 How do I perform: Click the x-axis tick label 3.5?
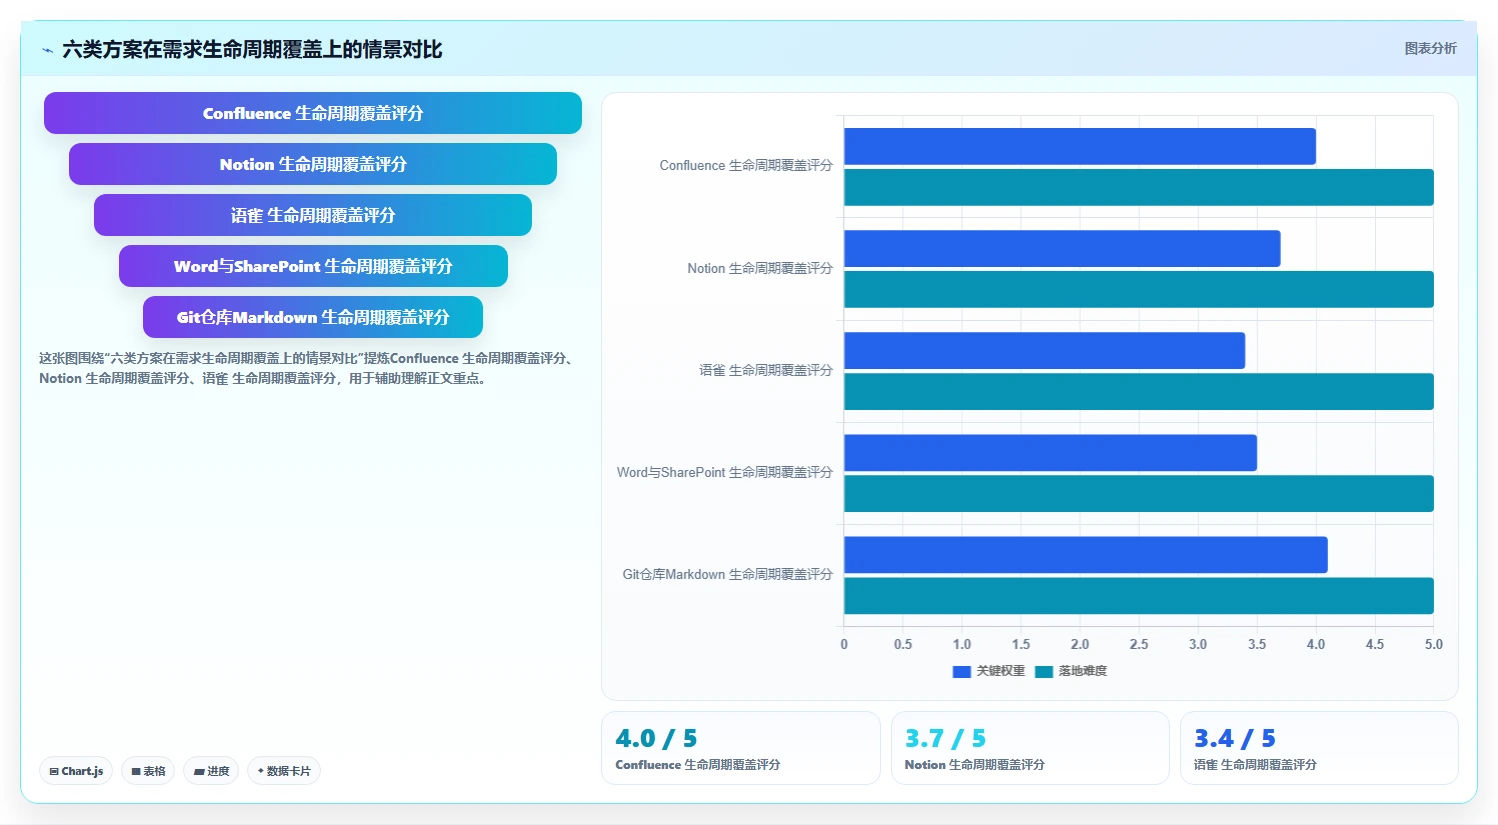coord(1257,645)
